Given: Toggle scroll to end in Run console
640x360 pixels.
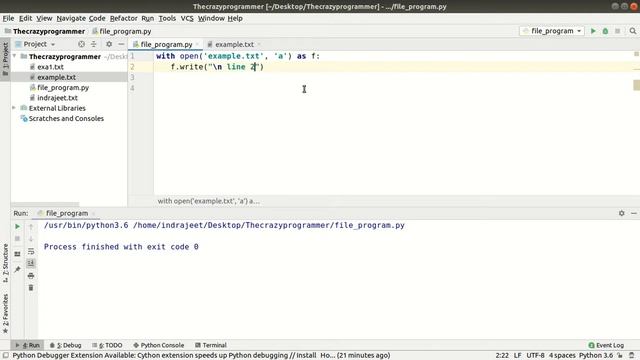Looking at the screenshot, I should pyautogui.click(x=31, y=263).
